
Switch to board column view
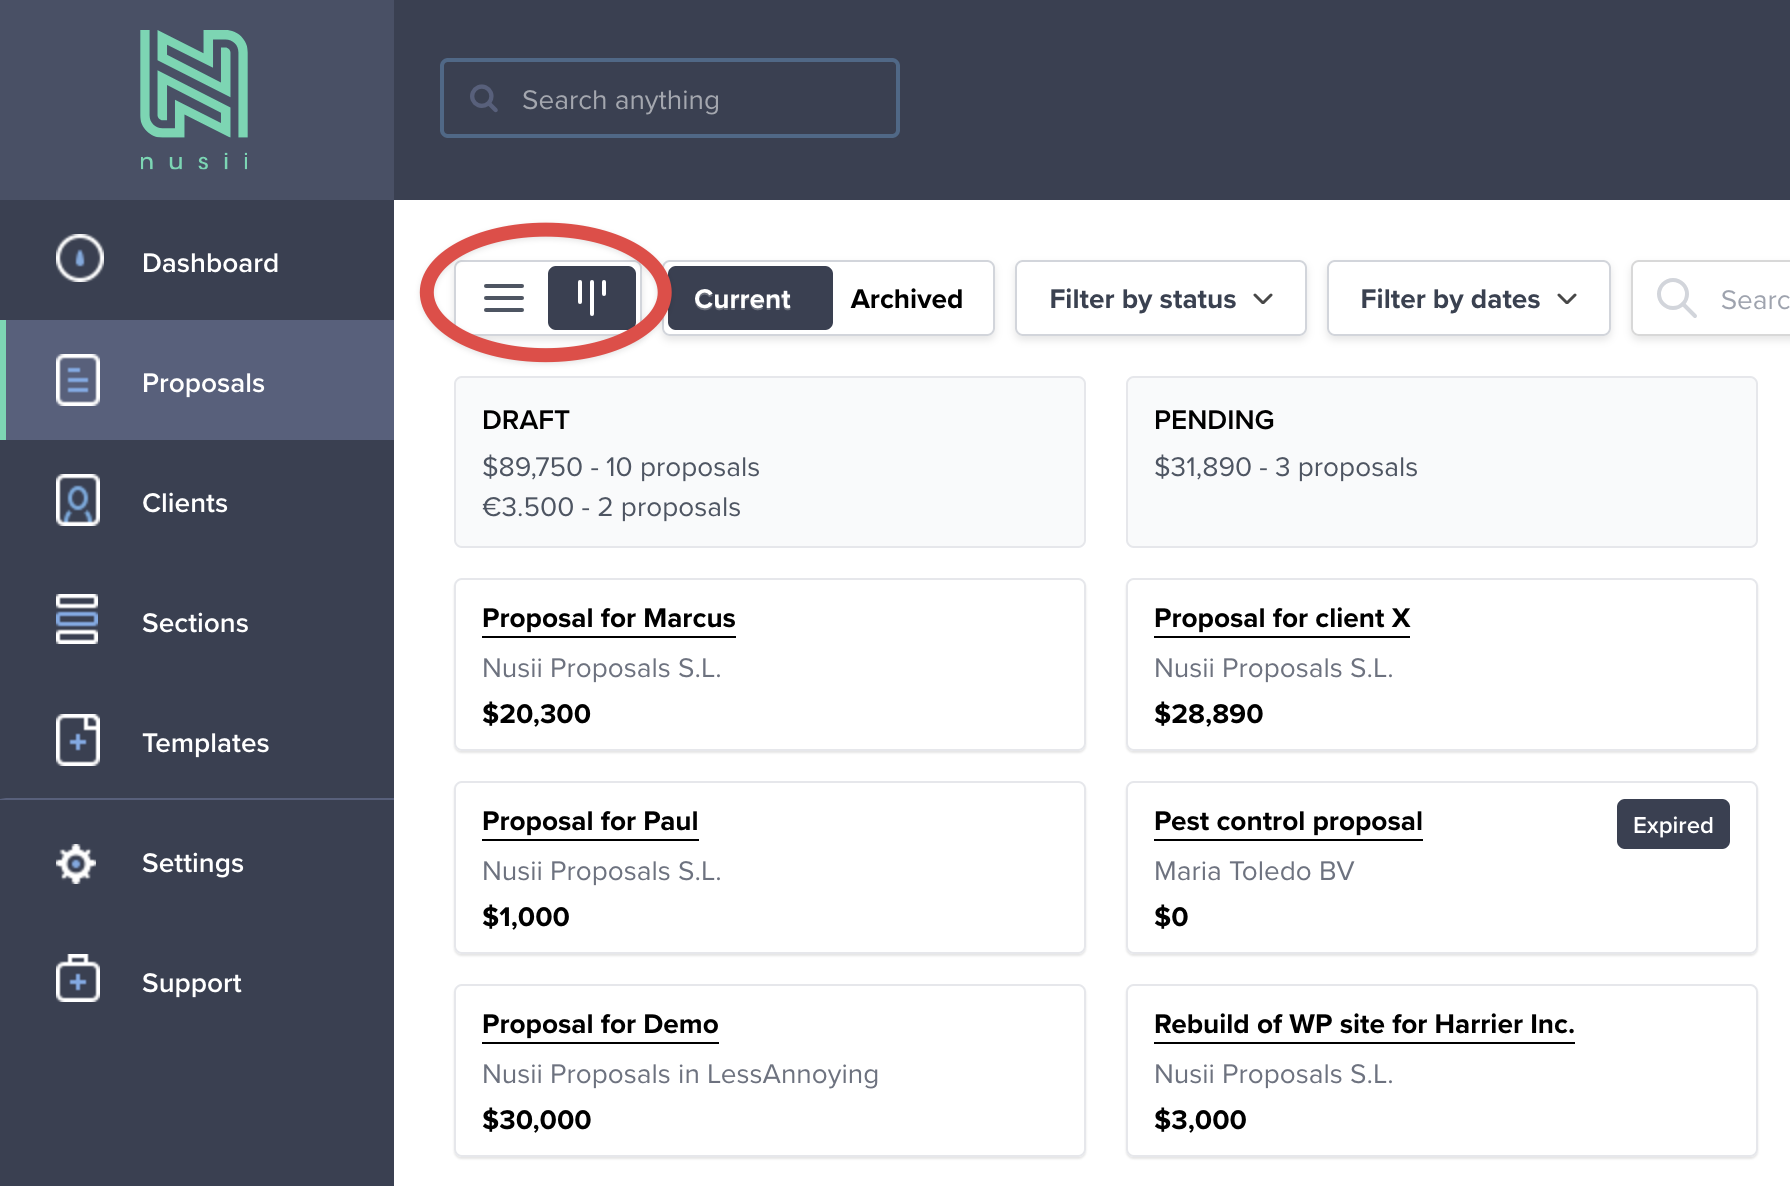pos(591,298)
